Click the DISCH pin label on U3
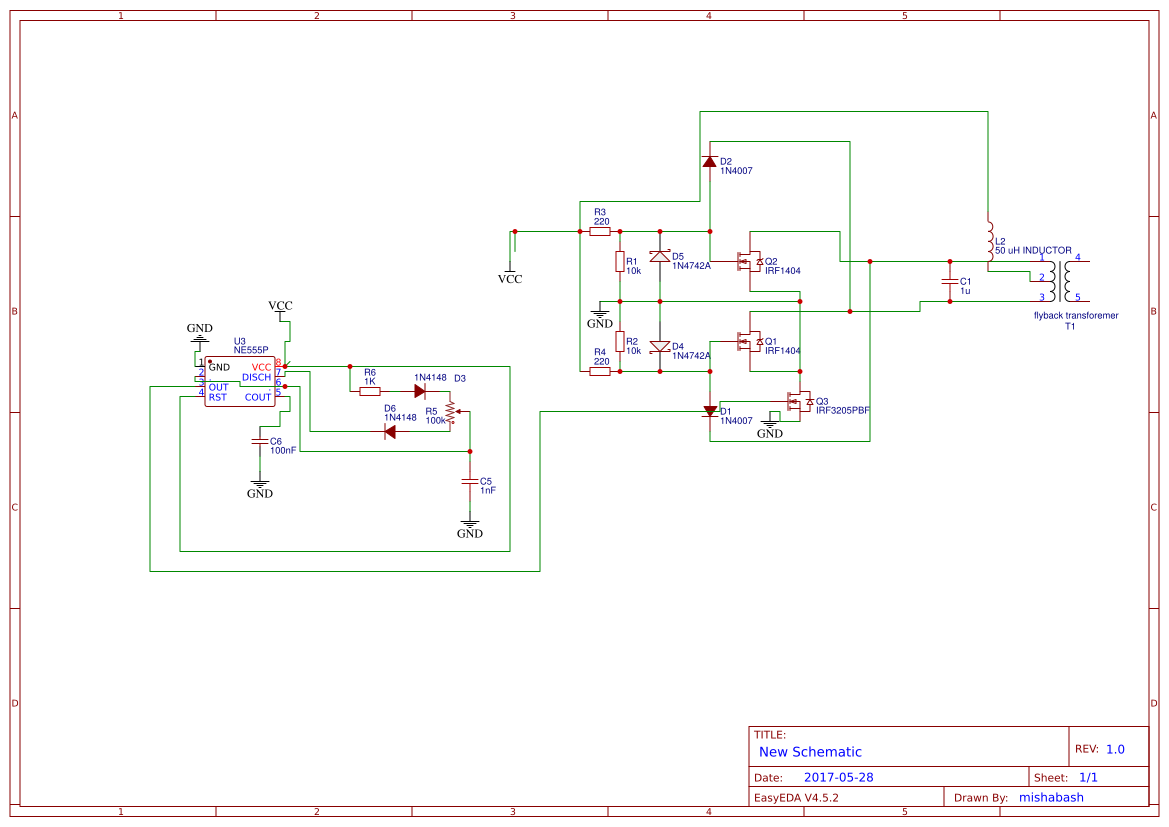Image resolution: width=1169 pixels, height=827 pixels. [258, 377]
